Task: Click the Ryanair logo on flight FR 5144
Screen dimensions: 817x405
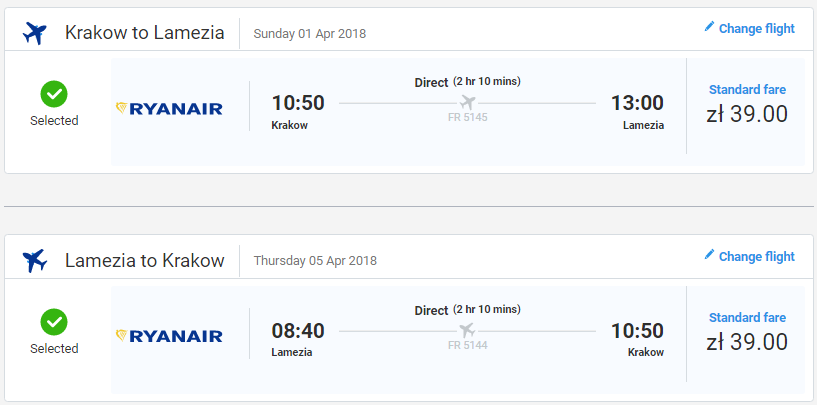Action: click(x=169, y=336)
